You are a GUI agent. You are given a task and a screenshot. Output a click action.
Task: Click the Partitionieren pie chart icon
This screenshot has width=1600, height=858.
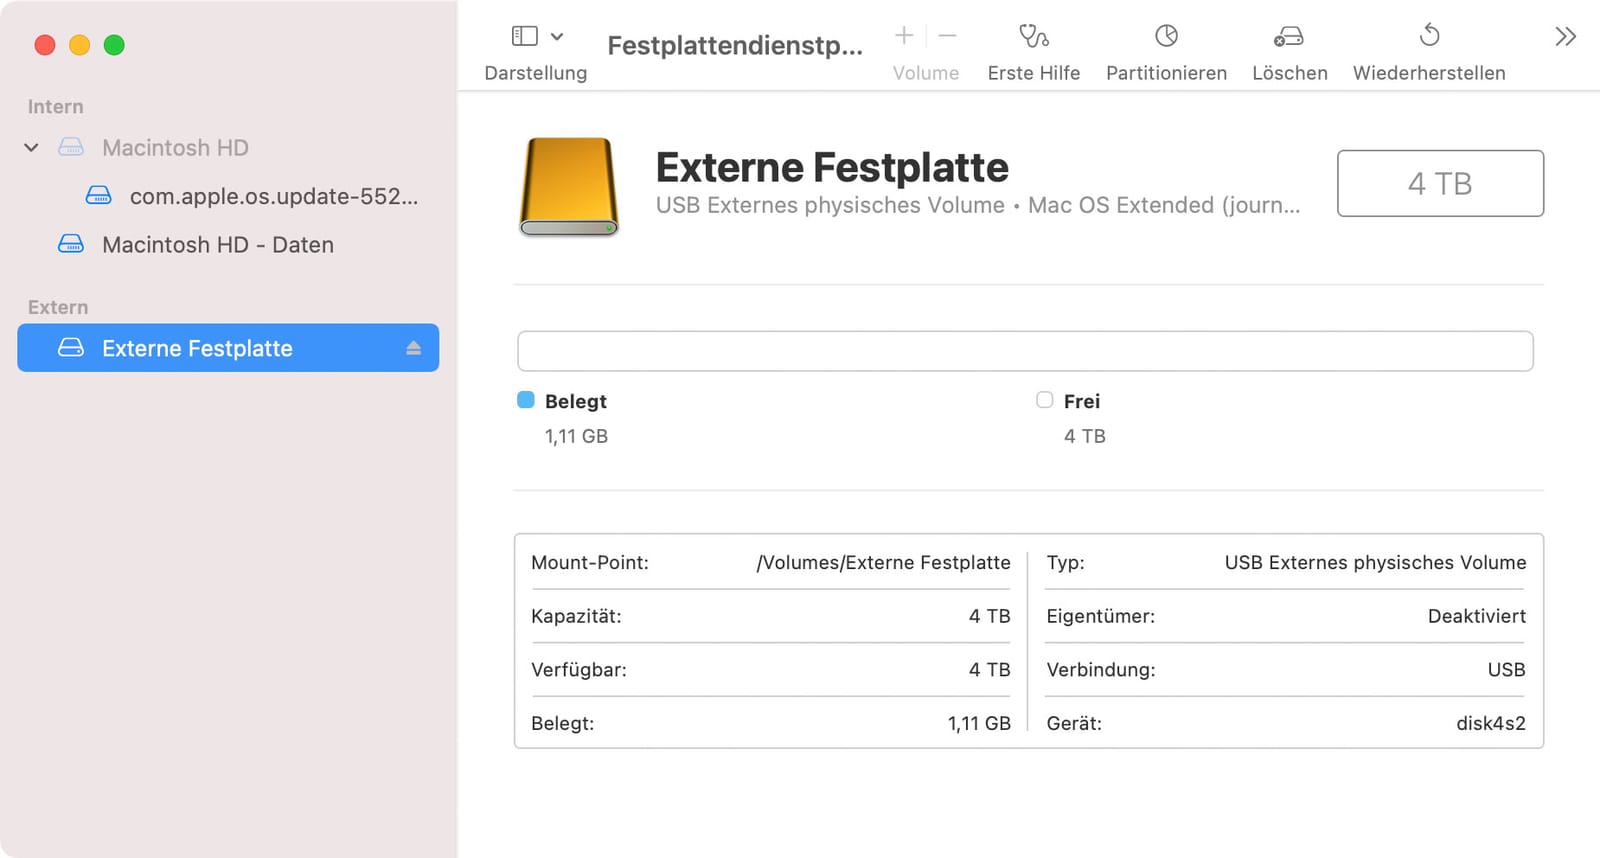tap(1166, 36)
